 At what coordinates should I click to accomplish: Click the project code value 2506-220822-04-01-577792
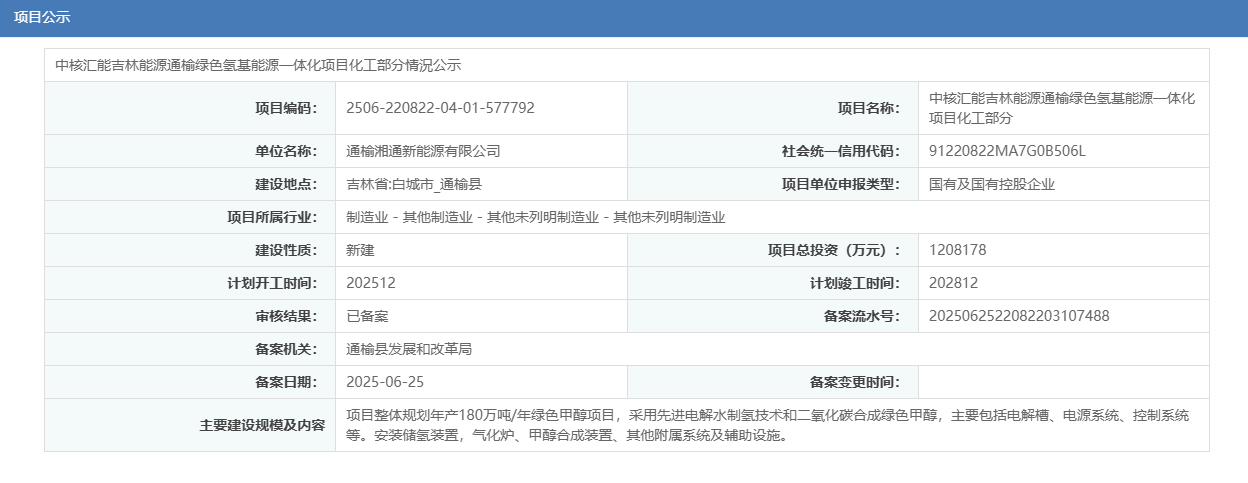(x=440, y=108)
